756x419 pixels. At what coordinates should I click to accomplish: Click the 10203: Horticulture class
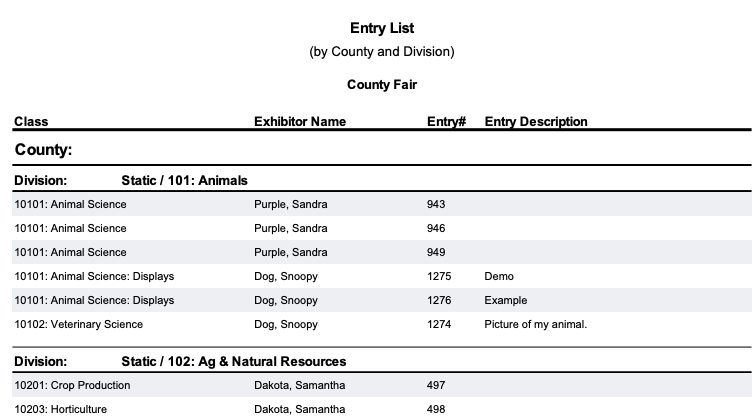point(61,409)
